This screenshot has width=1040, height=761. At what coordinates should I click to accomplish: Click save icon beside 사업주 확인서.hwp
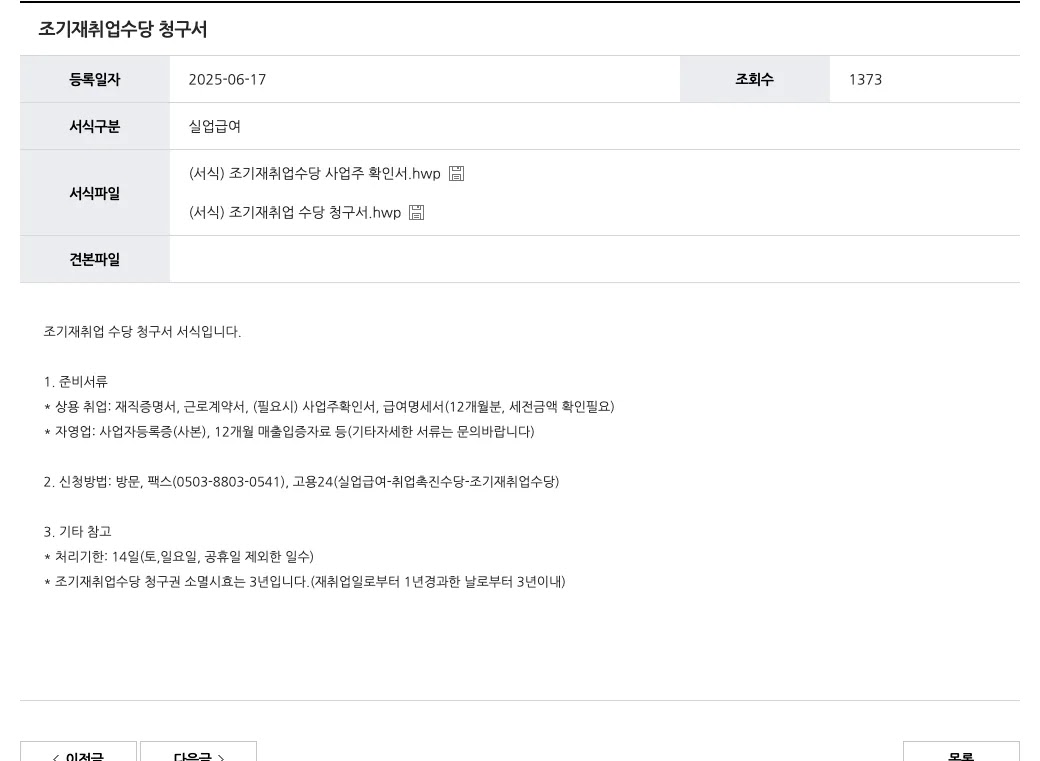click(x=456, y=174)
